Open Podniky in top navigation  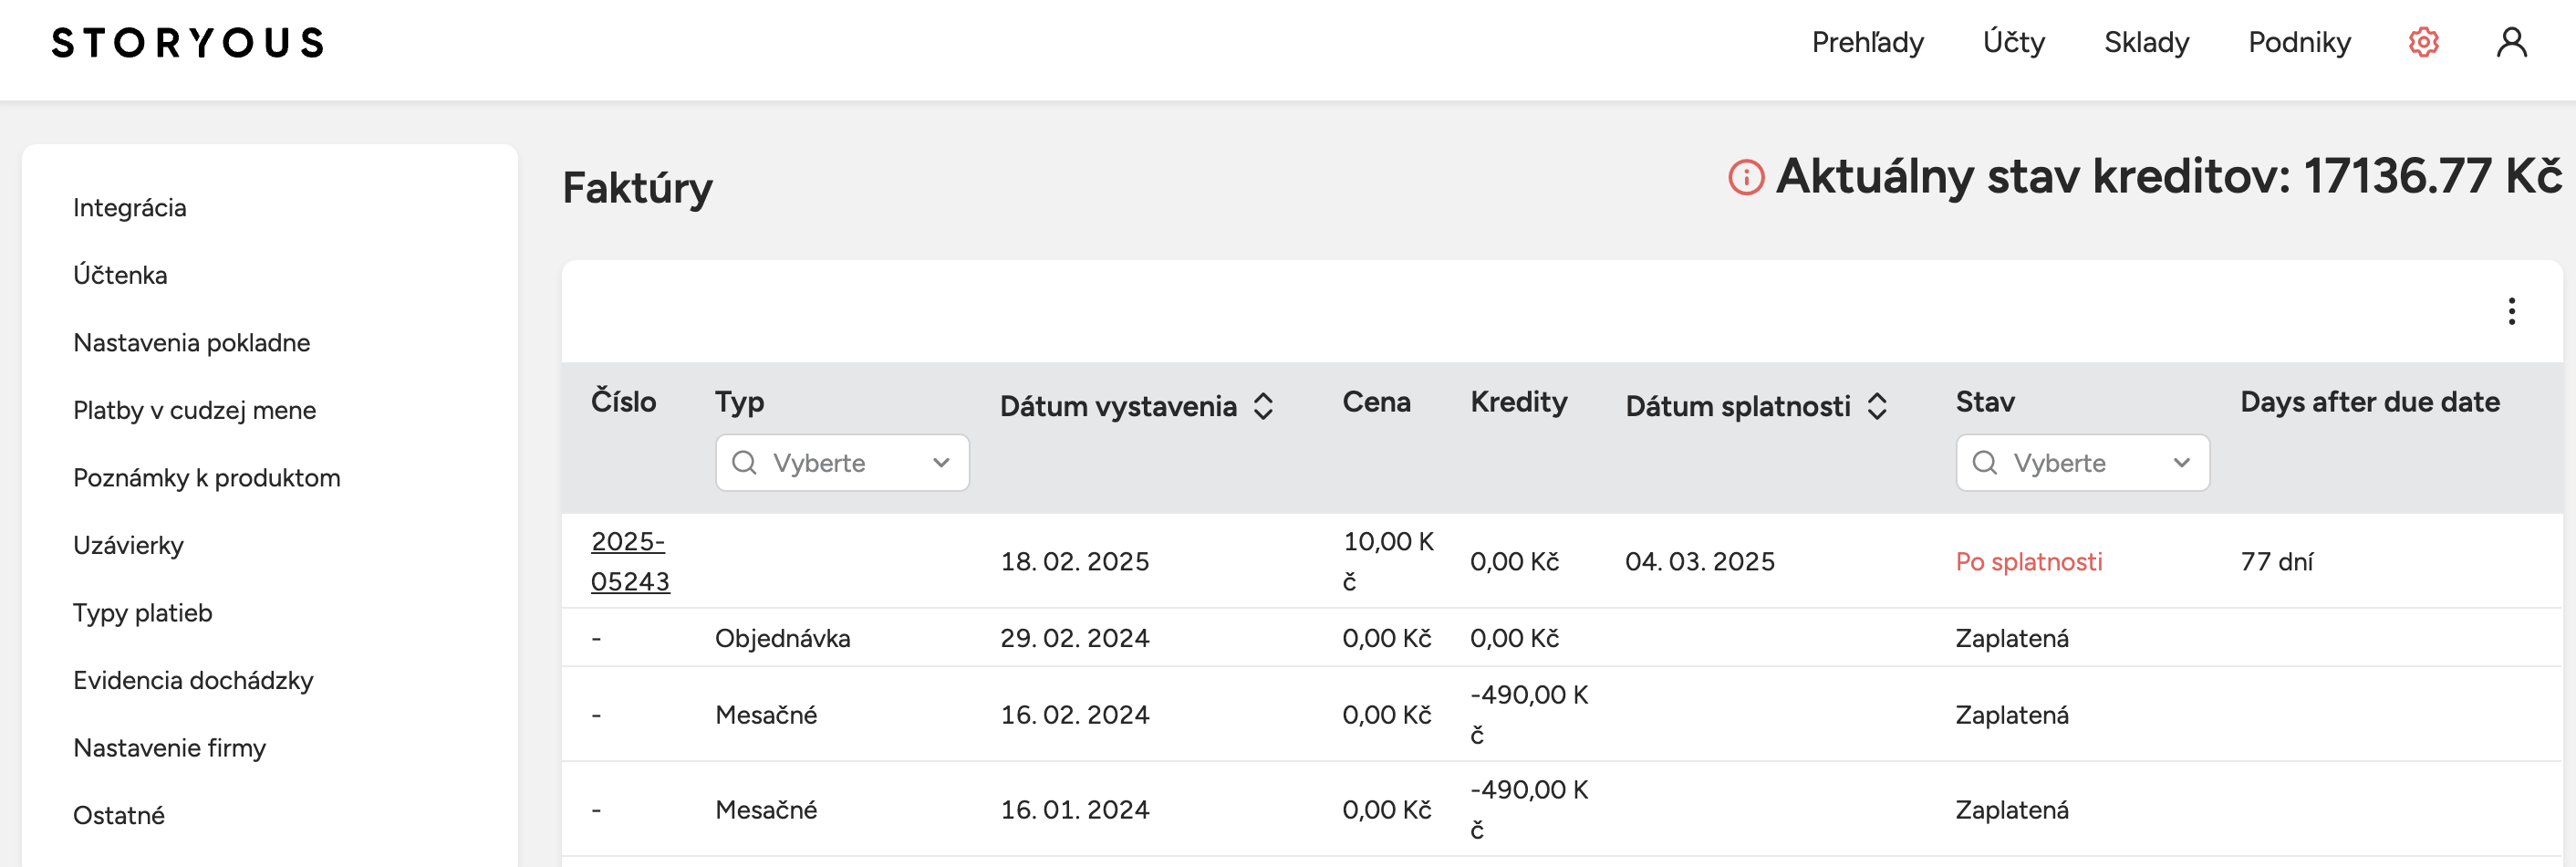coord(2299,42)
